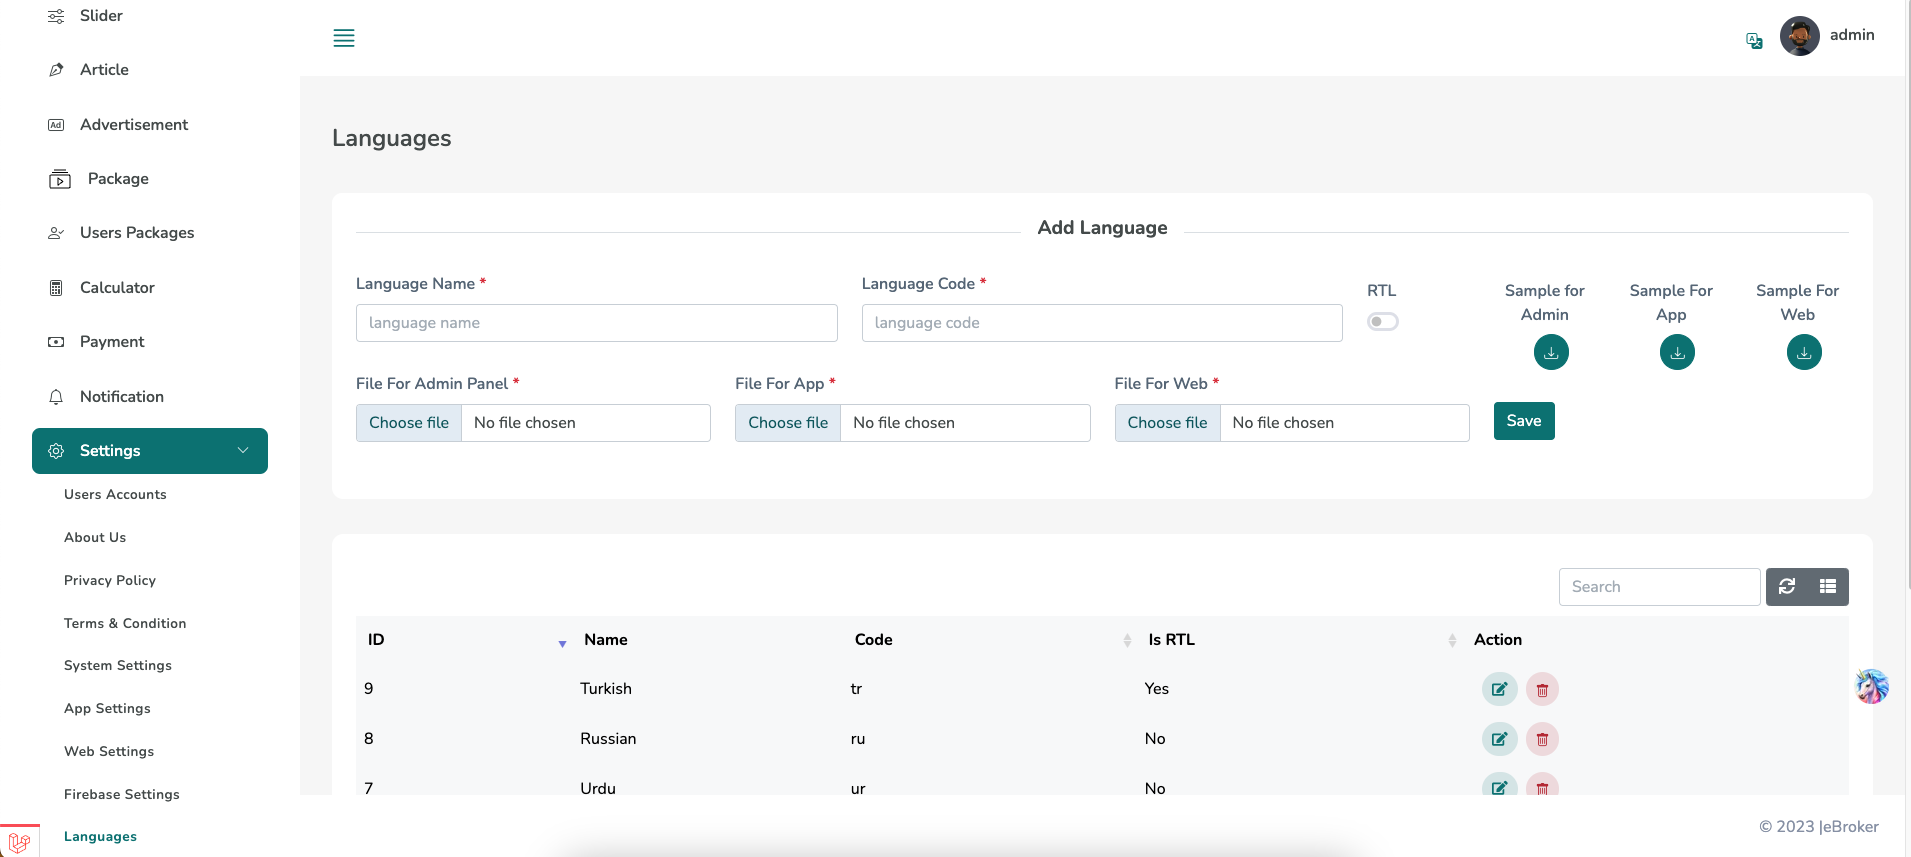
Task: Go to Users Packages page
Action: [137, 233]
